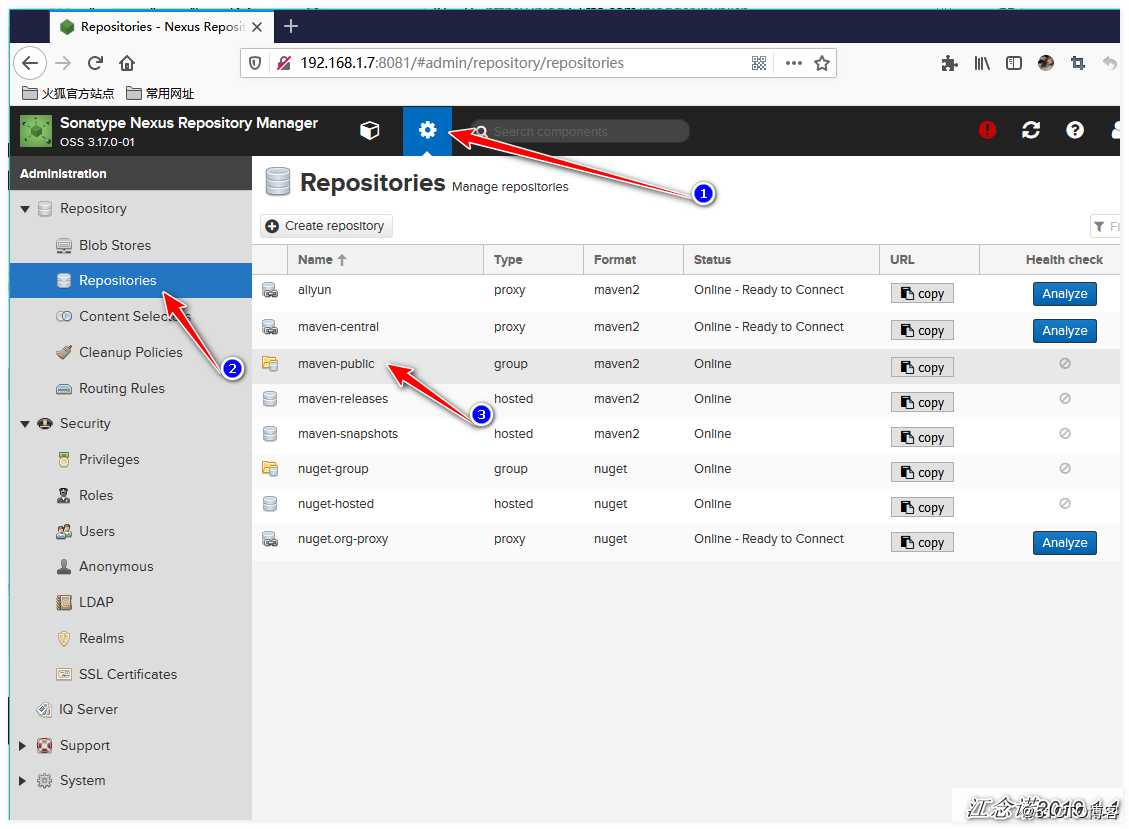Screen dimensions: 1129x829
Task: Copy the URL of maven-central repository
Action: pyautogui.click(x=922, y=331)
